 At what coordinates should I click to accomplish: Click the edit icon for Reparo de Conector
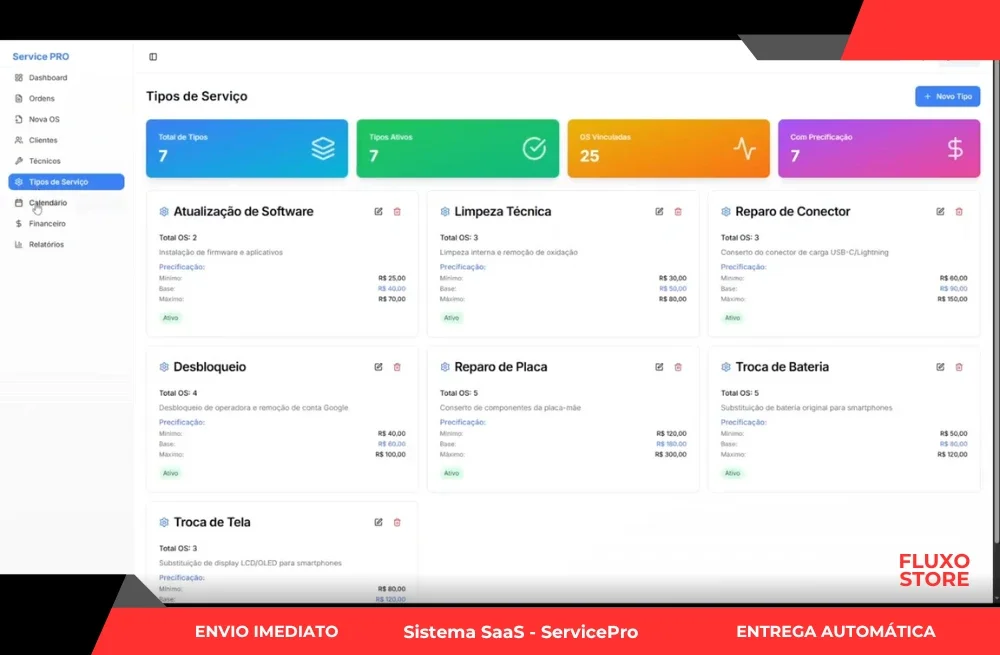click(940, 212)
